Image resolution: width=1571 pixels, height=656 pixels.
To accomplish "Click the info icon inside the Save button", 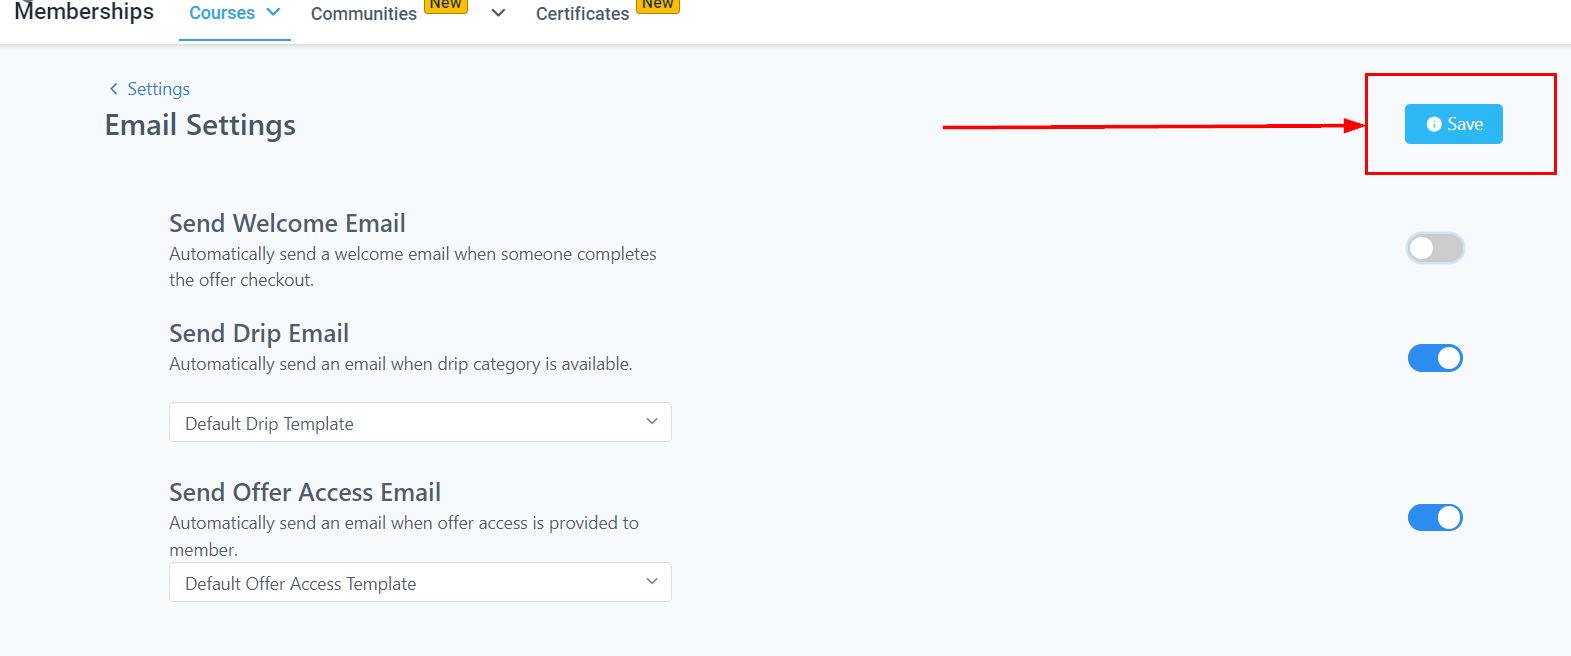I will click(1434, 124).
